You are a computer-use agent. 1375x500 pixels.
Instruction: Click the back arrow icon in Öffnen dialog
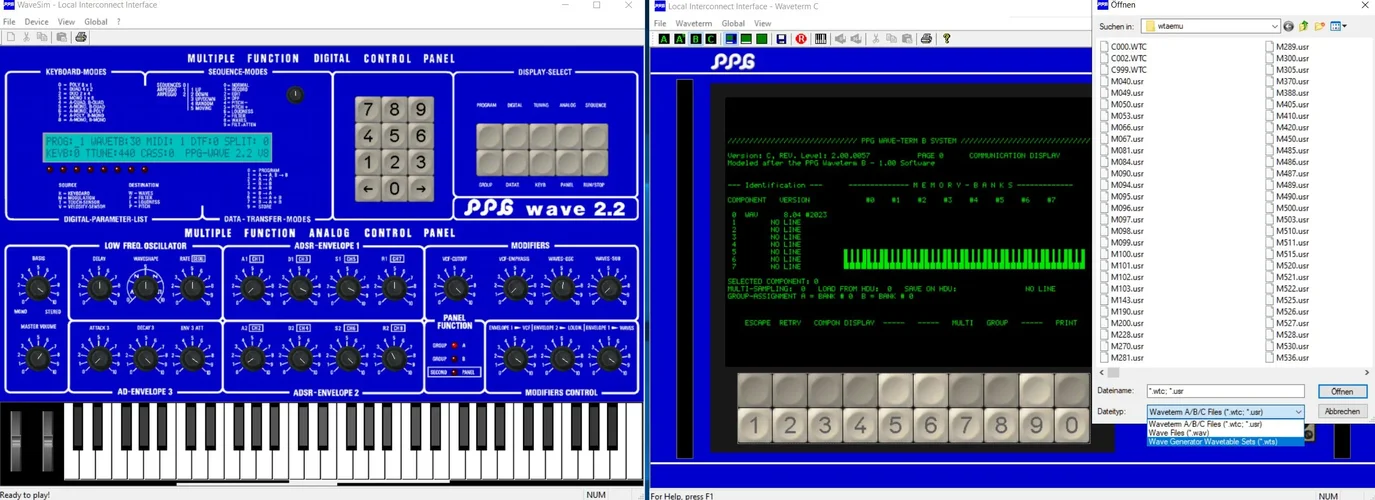coord(1289,26)
